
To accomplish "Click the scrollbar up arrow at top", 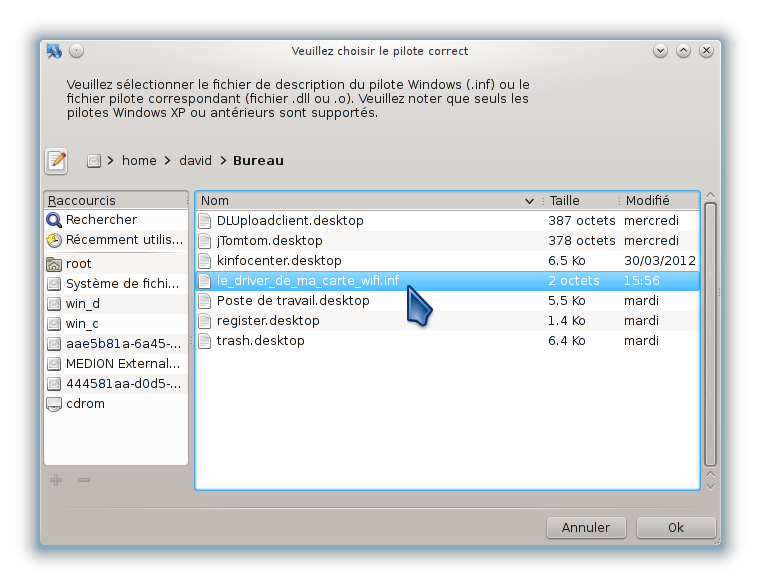I will click(711, 195).
